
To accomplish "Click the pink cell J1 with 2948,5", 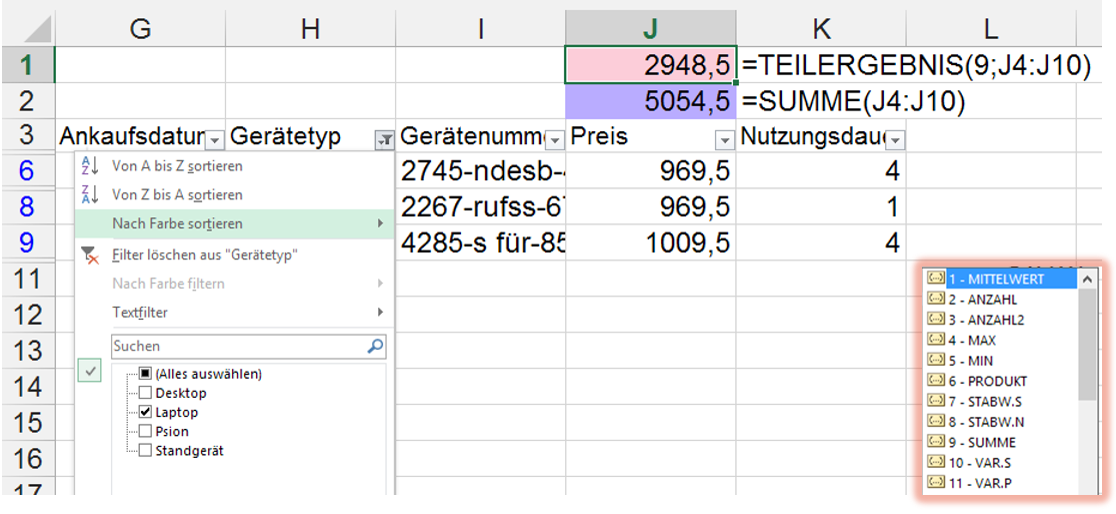I will click(650, 66).
